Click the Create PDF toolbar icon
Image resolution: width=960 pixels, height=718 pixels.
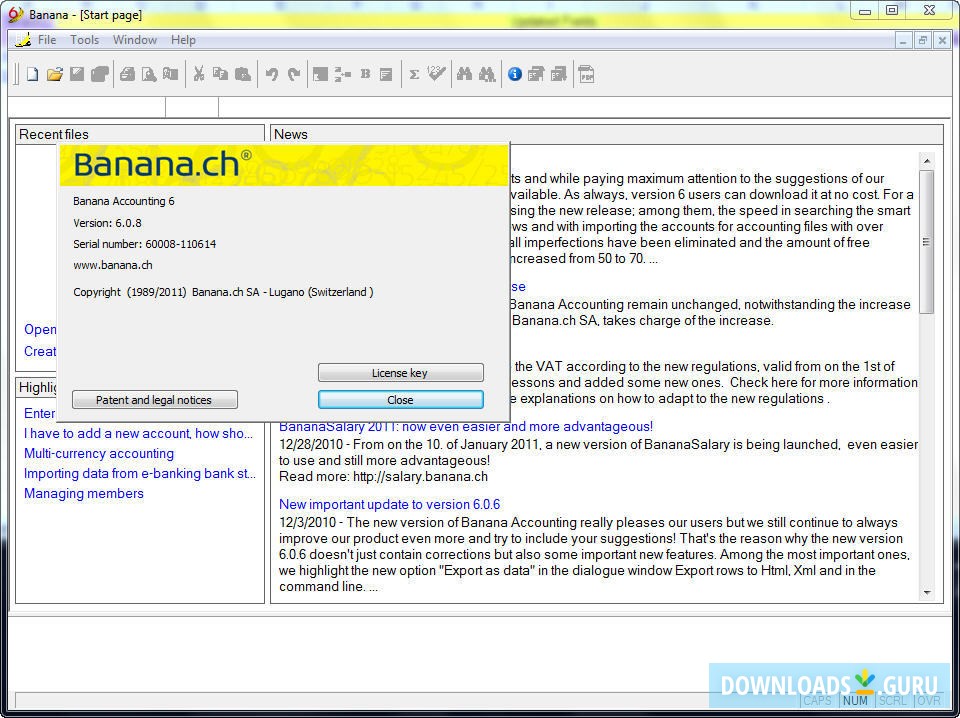(x=587, y=75)
